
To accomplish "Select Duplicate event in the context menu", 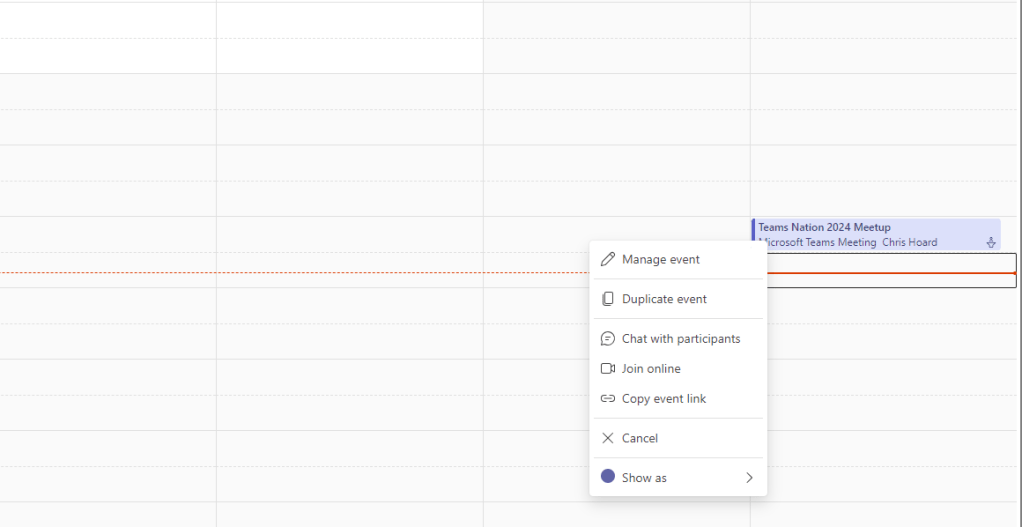I will [664, 299].
